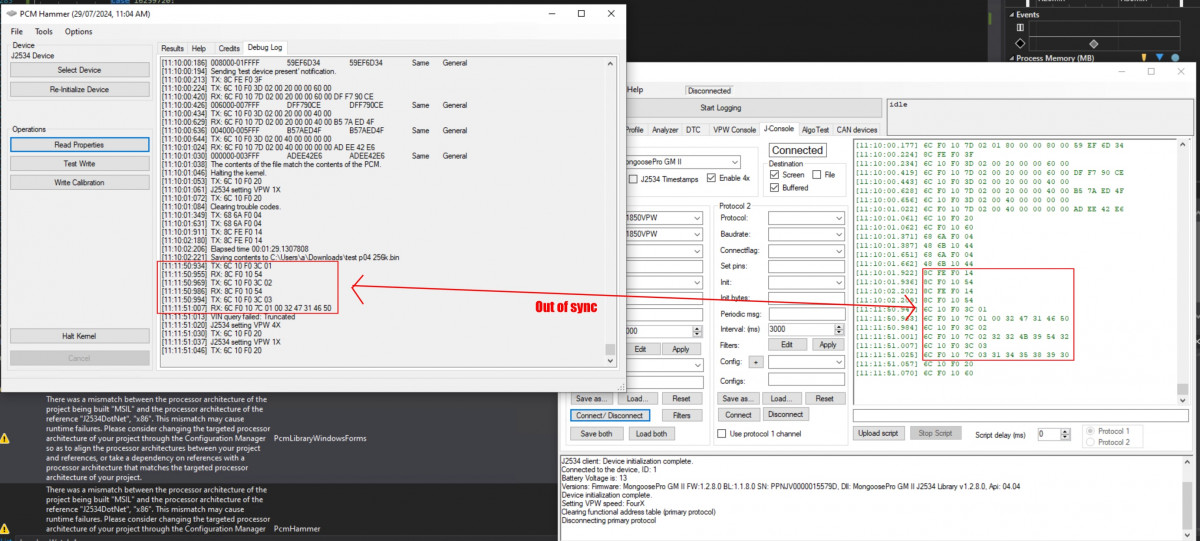1200x541 pixels.
Task: Switch to the Credits tab
Action: (229, 48)
